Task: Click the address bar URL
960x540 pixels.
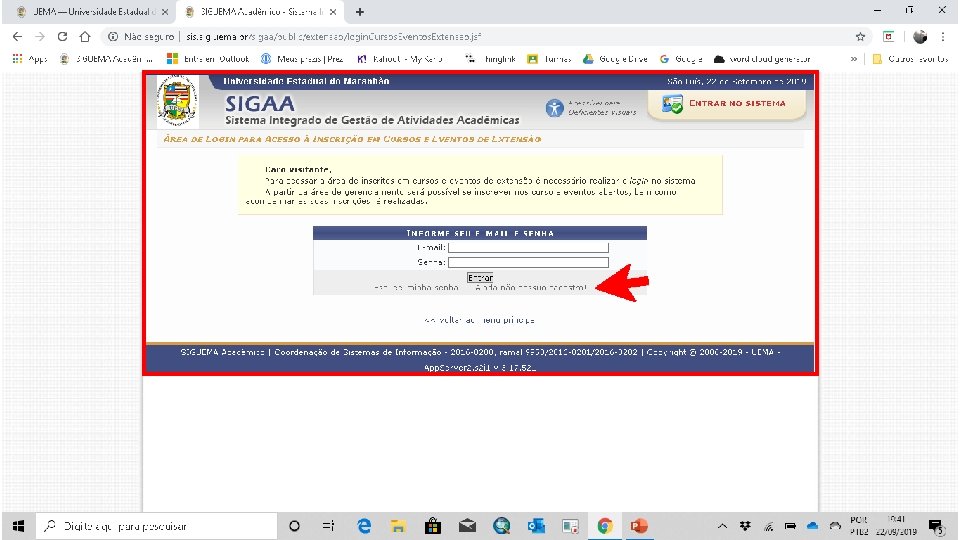Action: [334, 37]
